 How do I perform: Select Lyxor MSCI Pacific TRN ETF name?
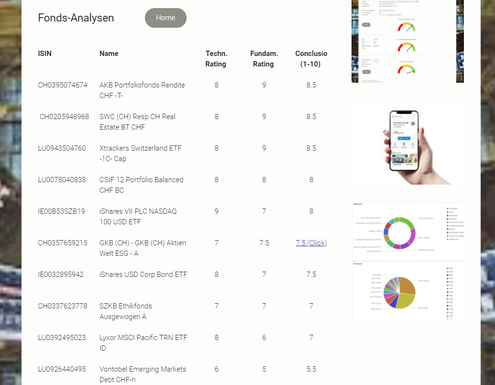coord(143,343)
